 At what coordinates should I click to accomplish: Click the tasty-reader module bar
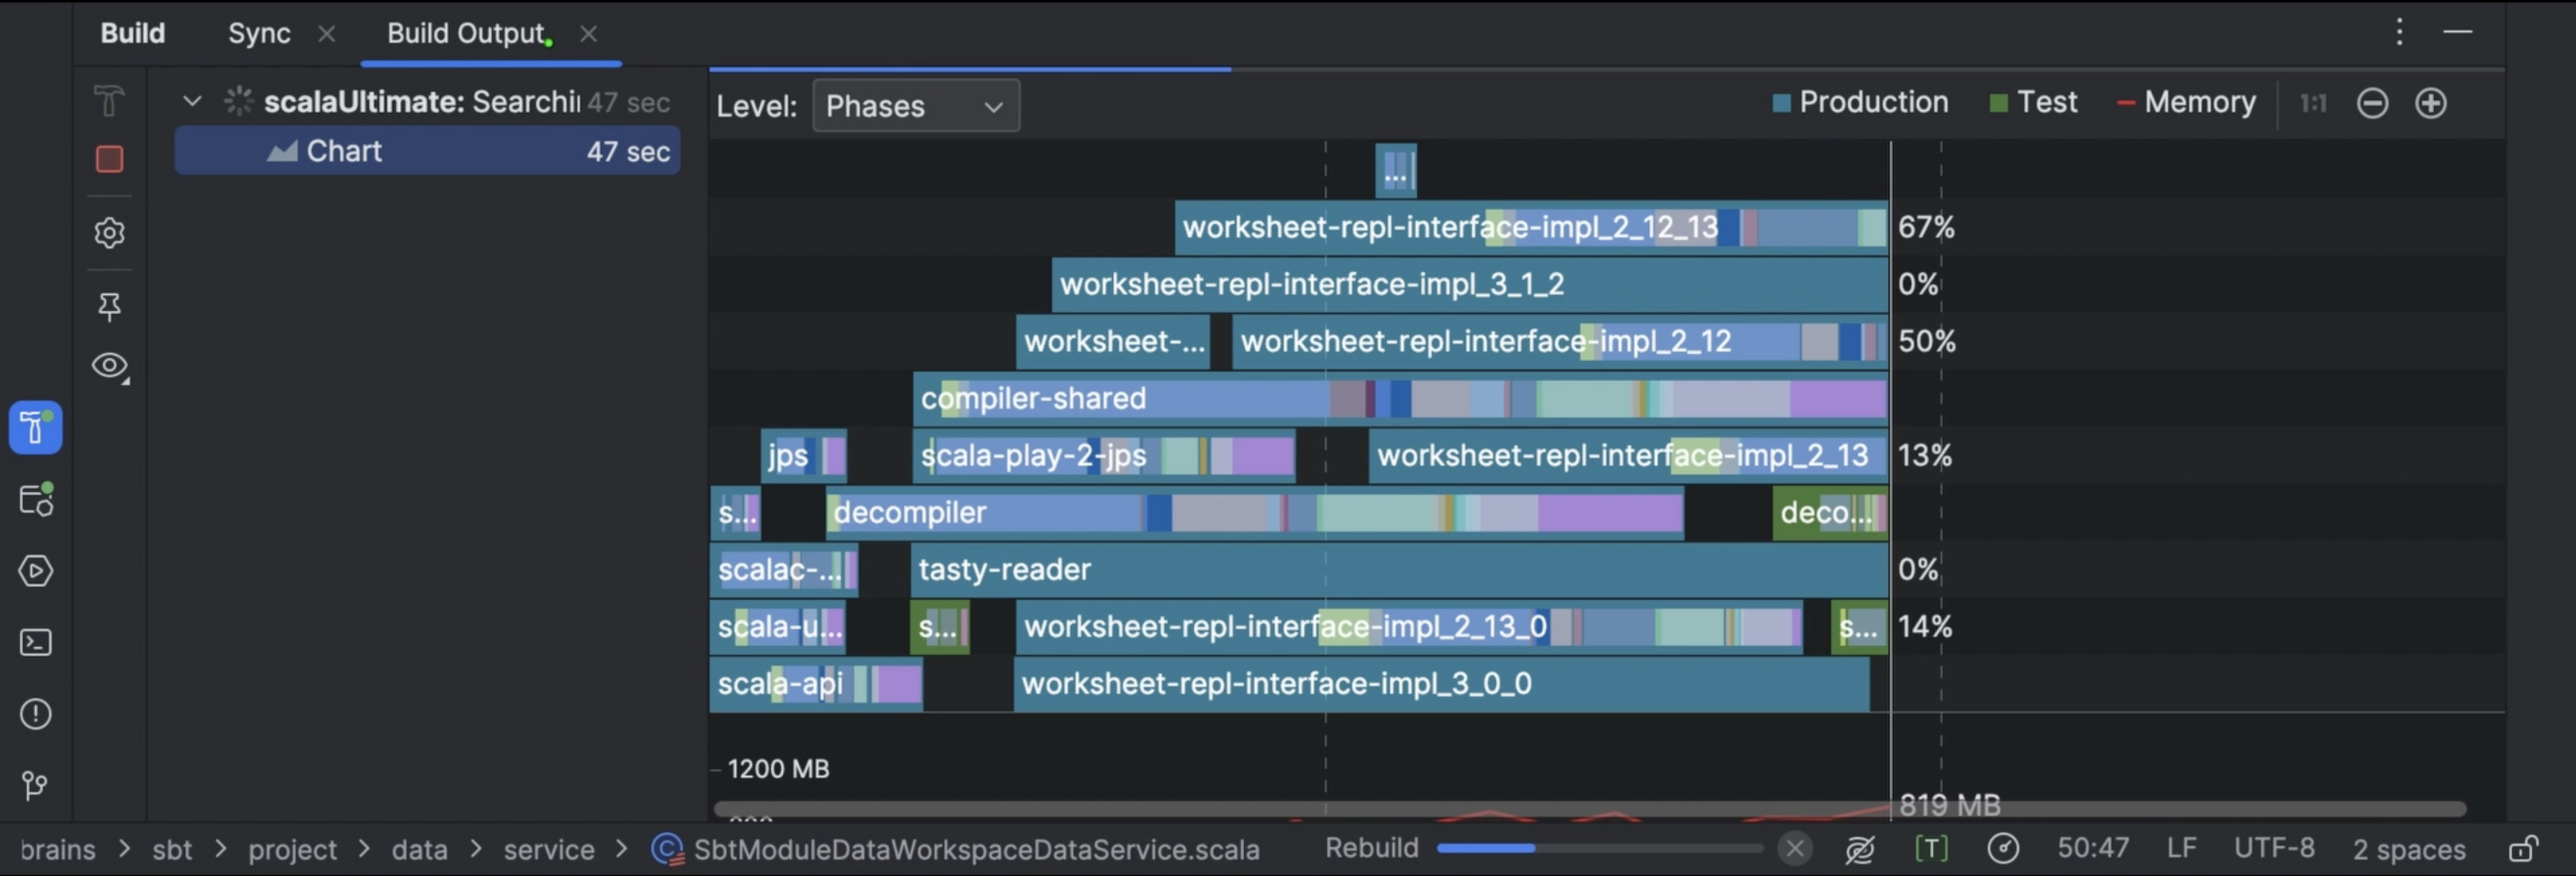tap(1399, 569)
